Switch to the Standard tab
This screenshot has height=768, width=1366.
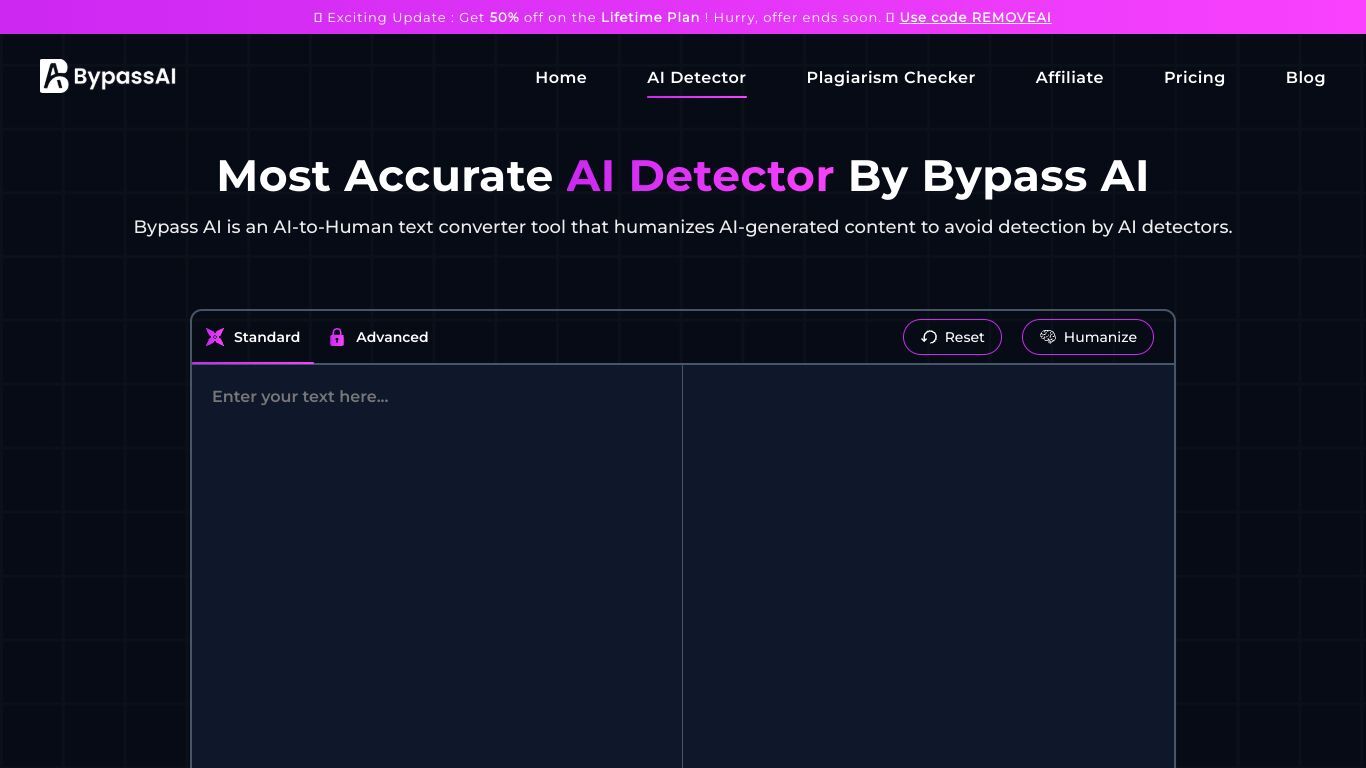253,337
